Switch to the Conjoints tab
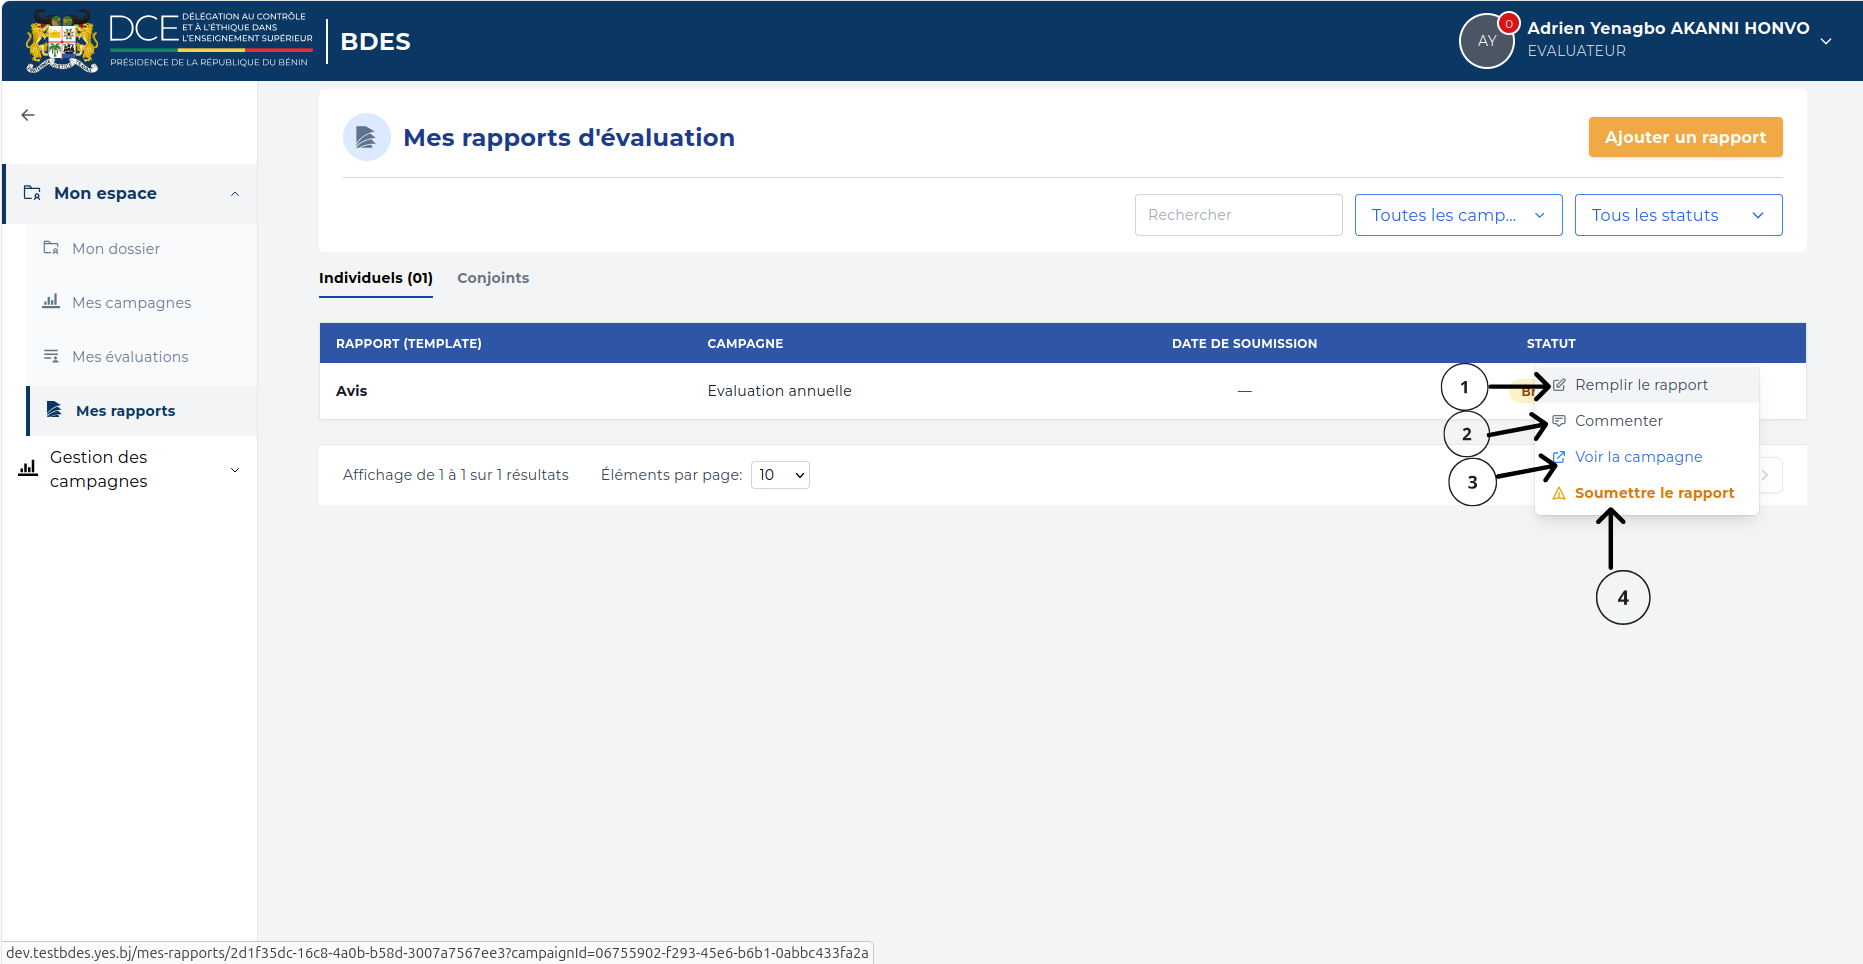 (x=493, y=278)
